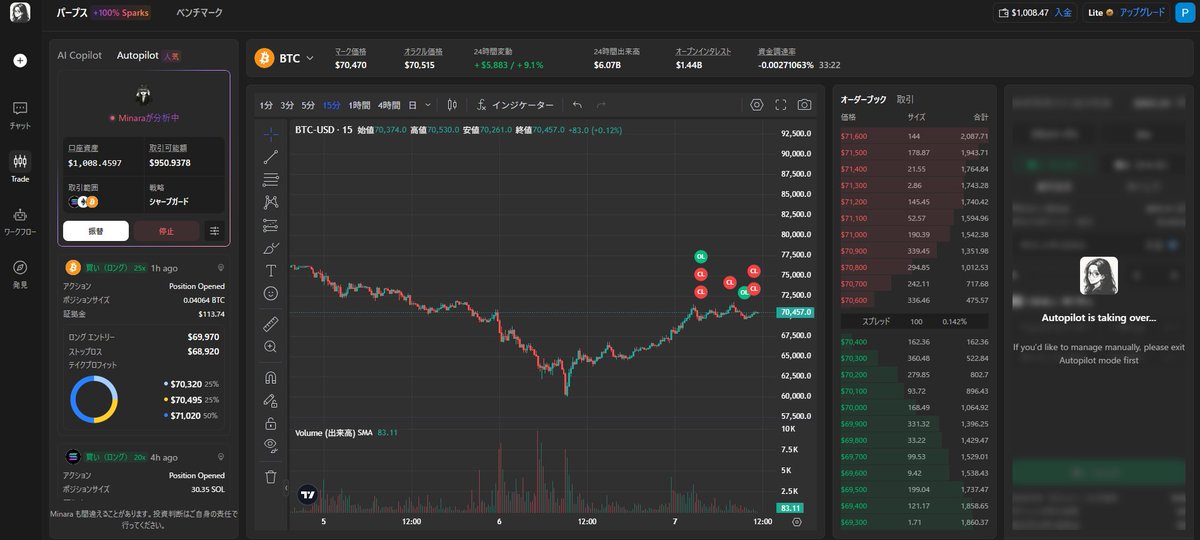Select the 取引 trades tab
Image resolution: width=1200 pixels, height=540 pixels.
[x=905, y=99]
